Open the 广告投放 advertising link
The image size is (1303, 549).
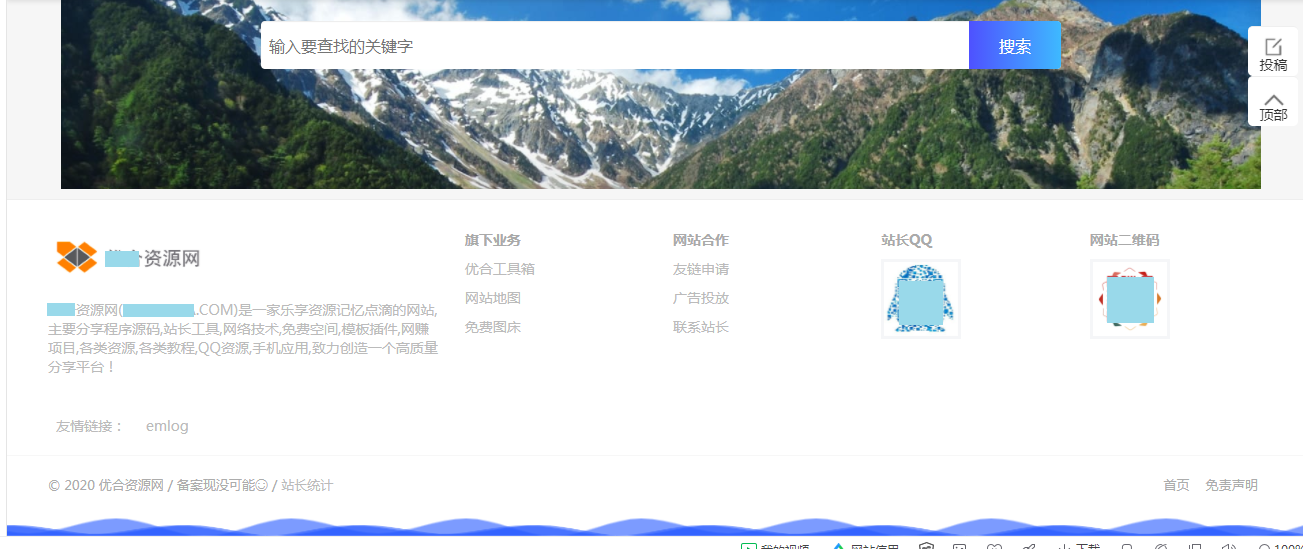coord(700,298)
